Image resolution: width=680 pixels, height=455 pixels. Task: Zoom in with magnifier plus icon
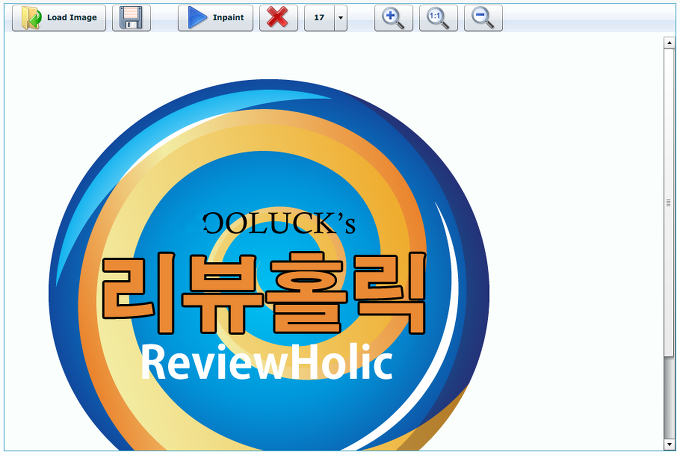pos(393,18)
